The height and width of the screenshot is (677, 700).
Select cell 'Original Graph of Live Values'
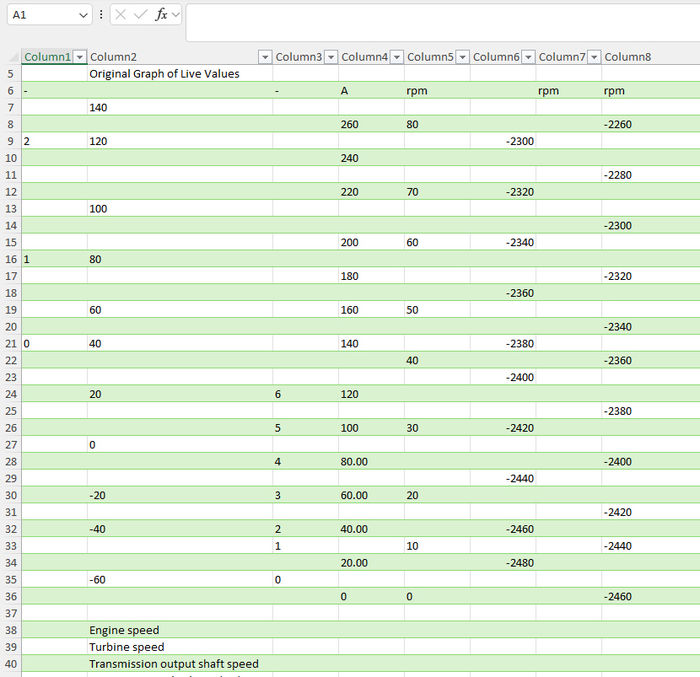pos(180,74)
